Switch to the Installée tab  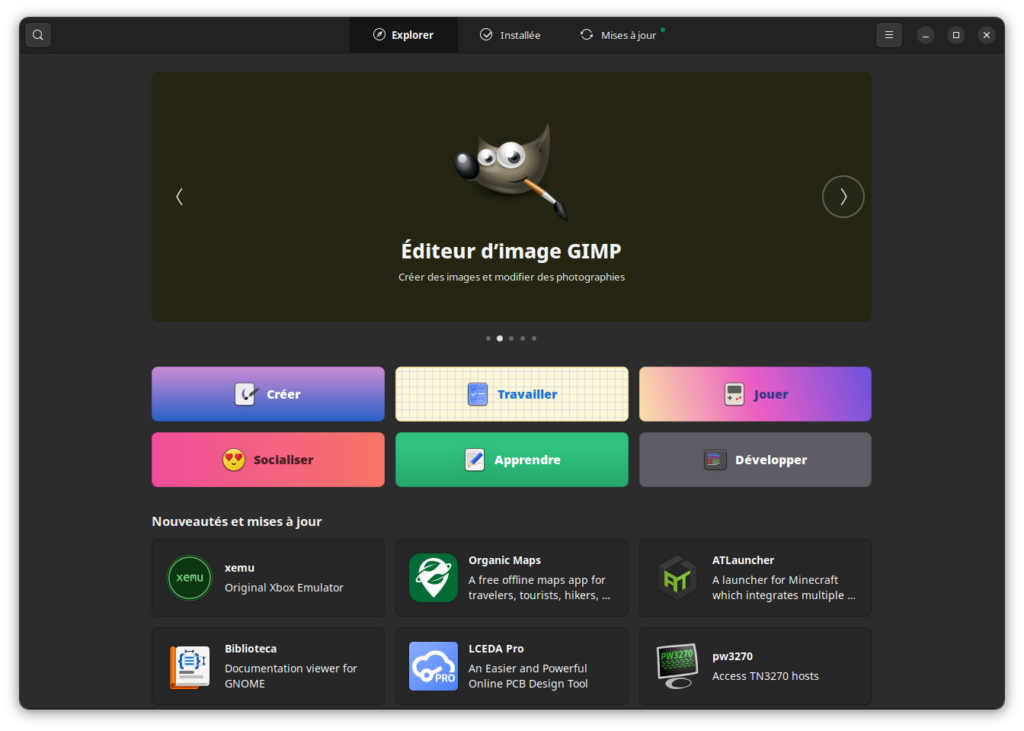[510, 35]
